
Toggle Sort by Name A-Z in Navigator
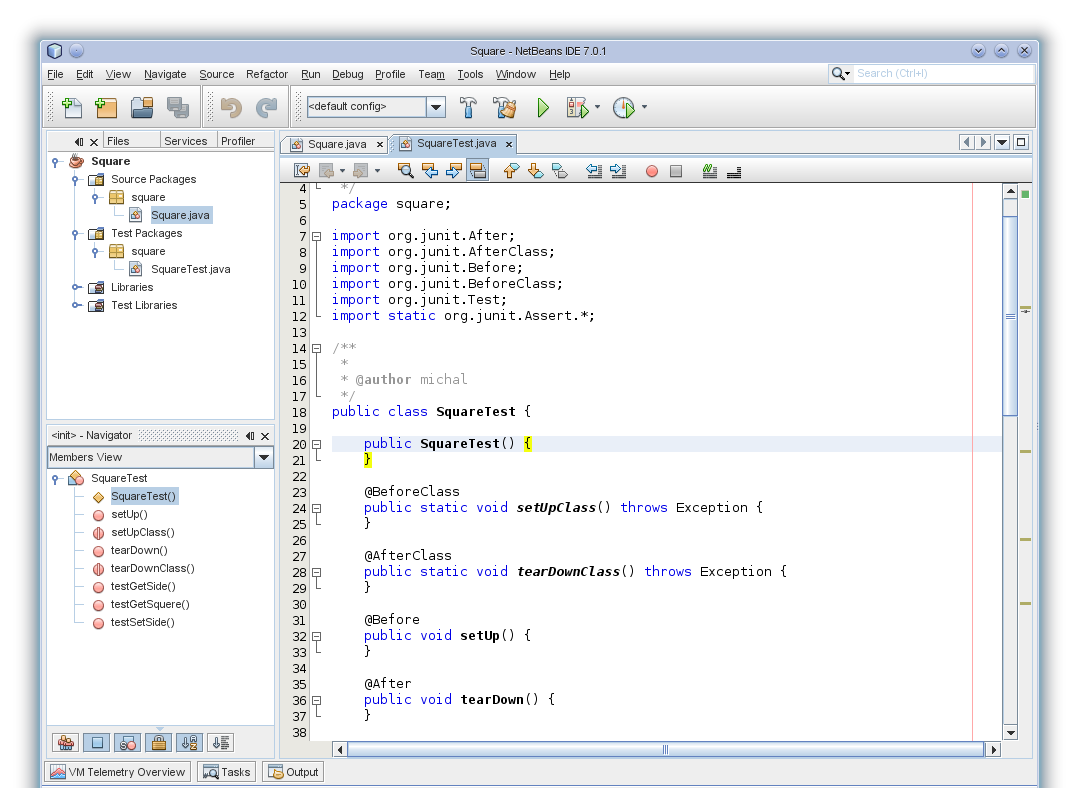190,743
